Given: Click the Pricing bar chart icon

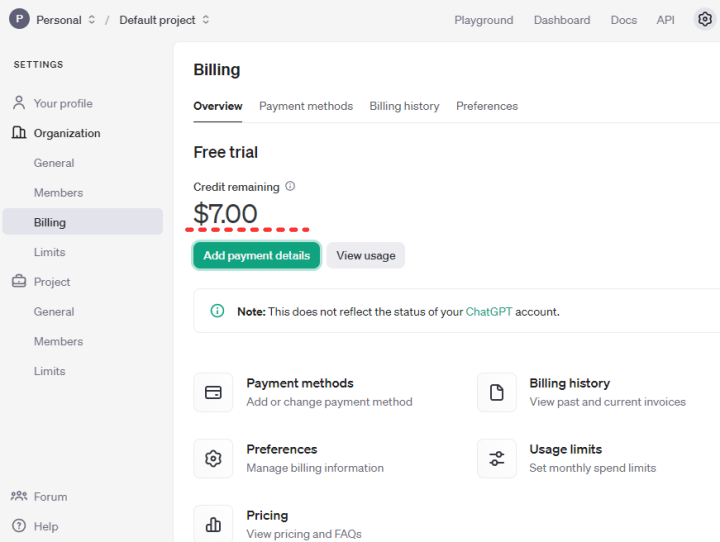Looking at the screenshot, I should (x=213, y=524).
